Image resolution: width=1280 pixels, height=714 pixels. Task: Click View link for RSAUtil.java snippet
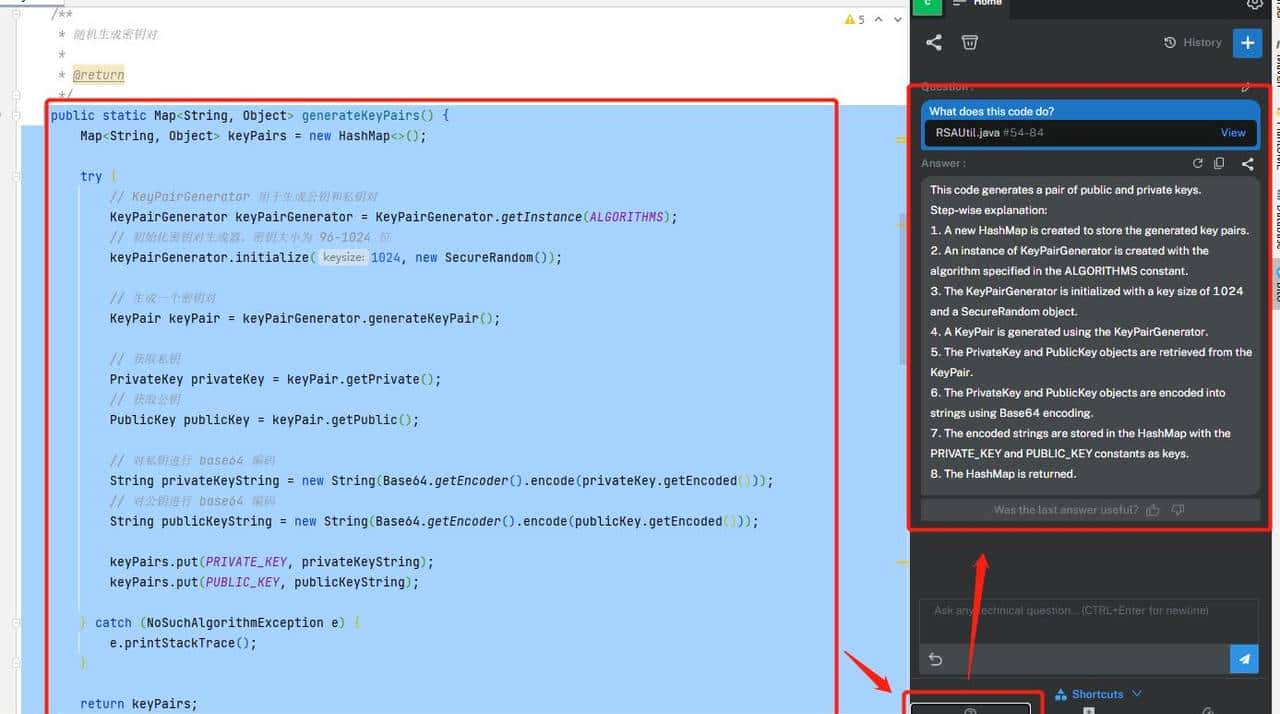pyautogui.click(x=1232, y=133)
